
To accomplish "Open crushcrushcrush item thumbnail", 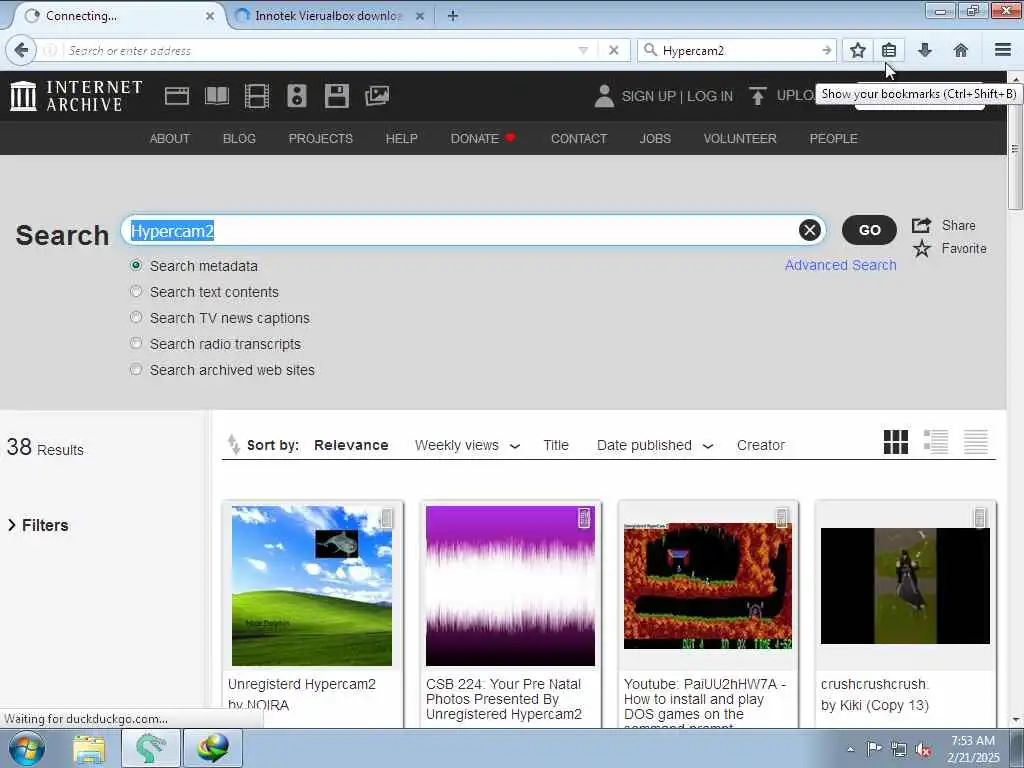I will pyautogui.click(x=905, y=586).
